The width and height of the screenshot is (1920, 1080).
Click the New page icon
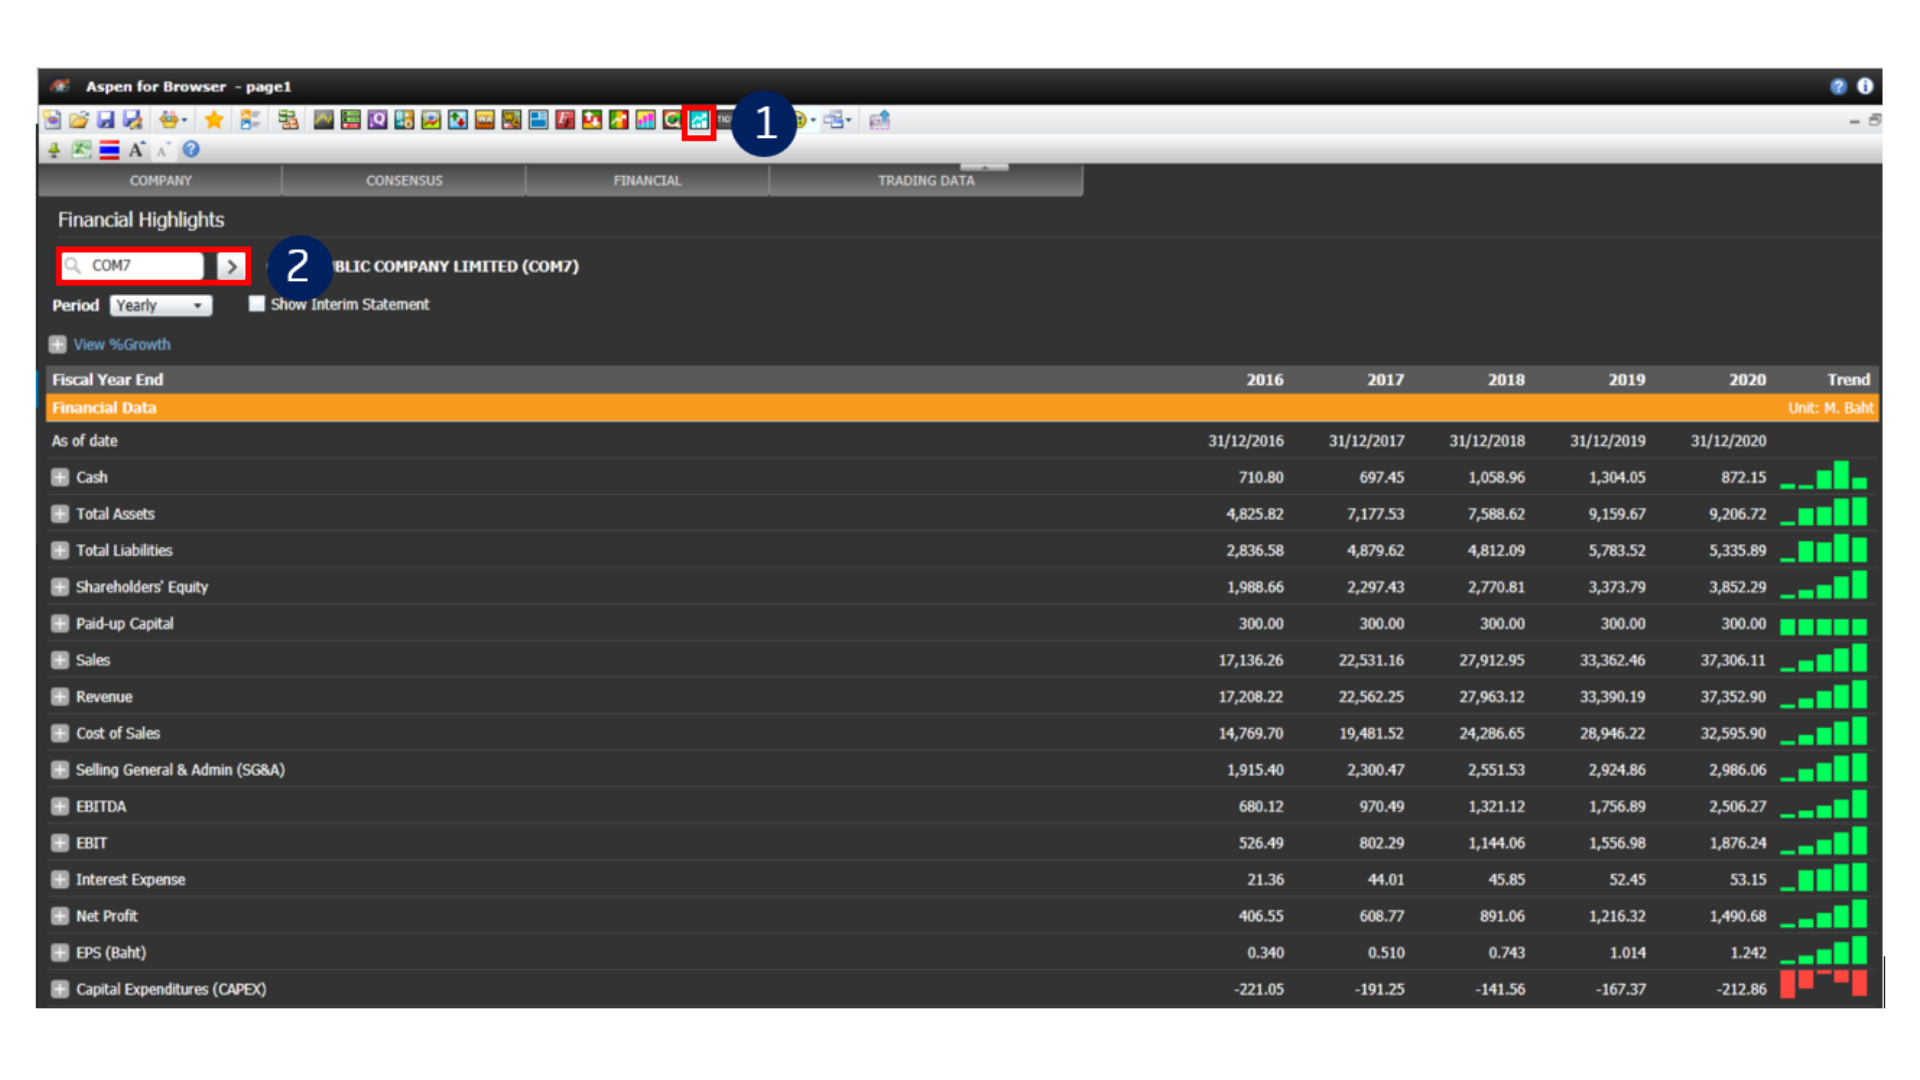52,121
